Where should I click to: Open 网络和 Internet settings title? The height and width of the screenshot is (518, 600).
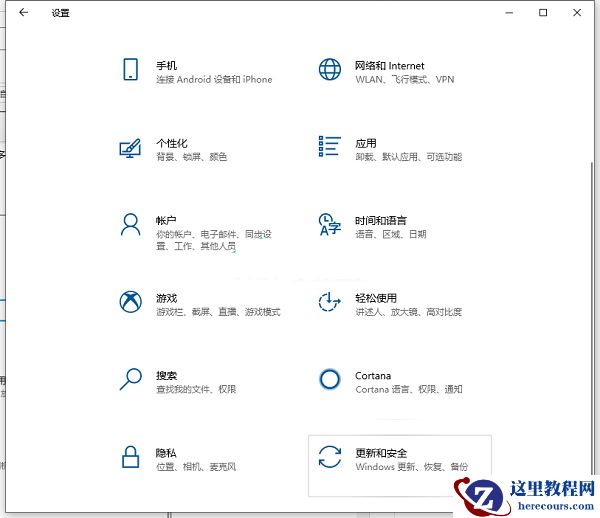point(390,66)
